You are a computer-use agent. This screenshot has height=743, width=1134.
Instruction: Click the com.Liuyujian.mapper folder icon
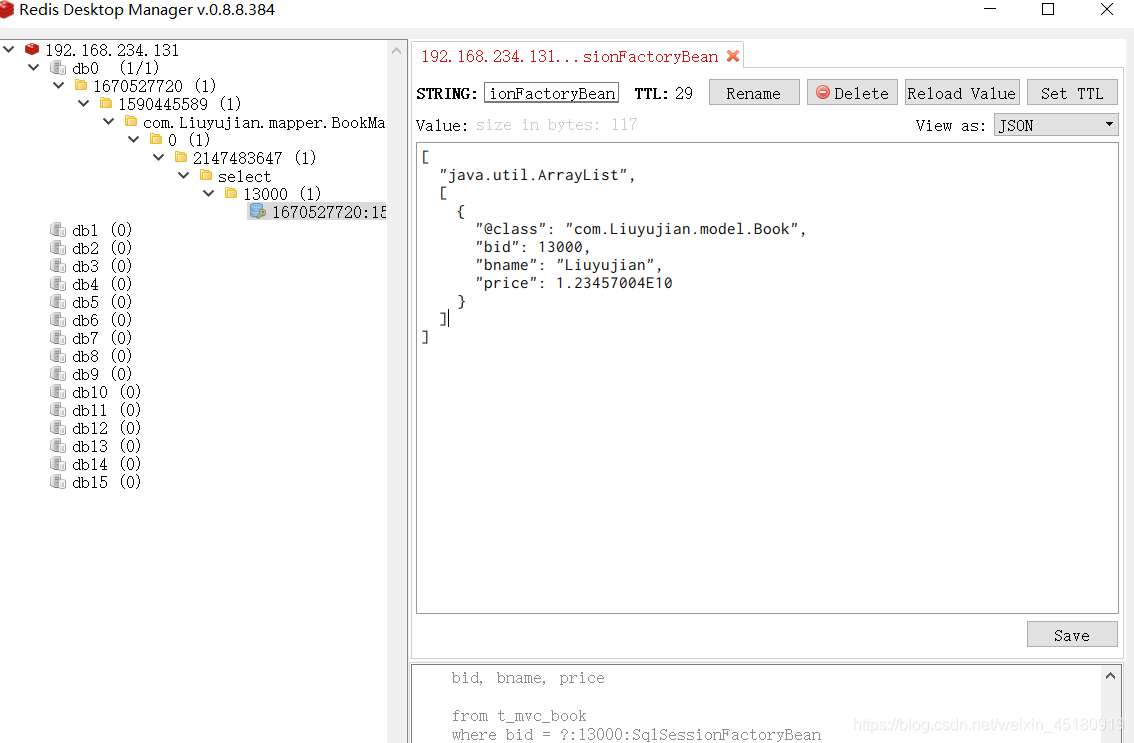(131, 122)
